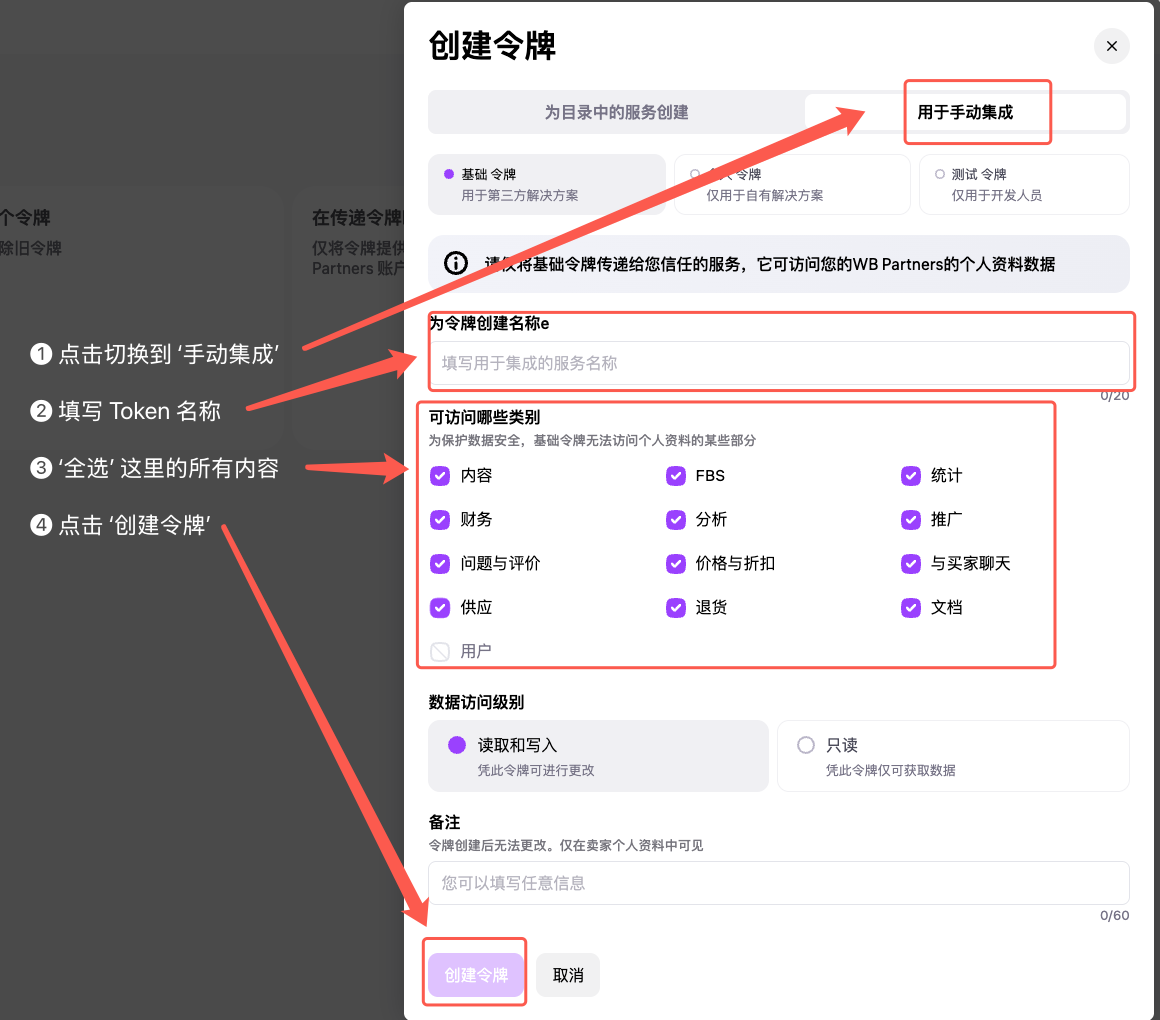
Task: Click the 数据访问级别 heading
Action: [476, 702]
